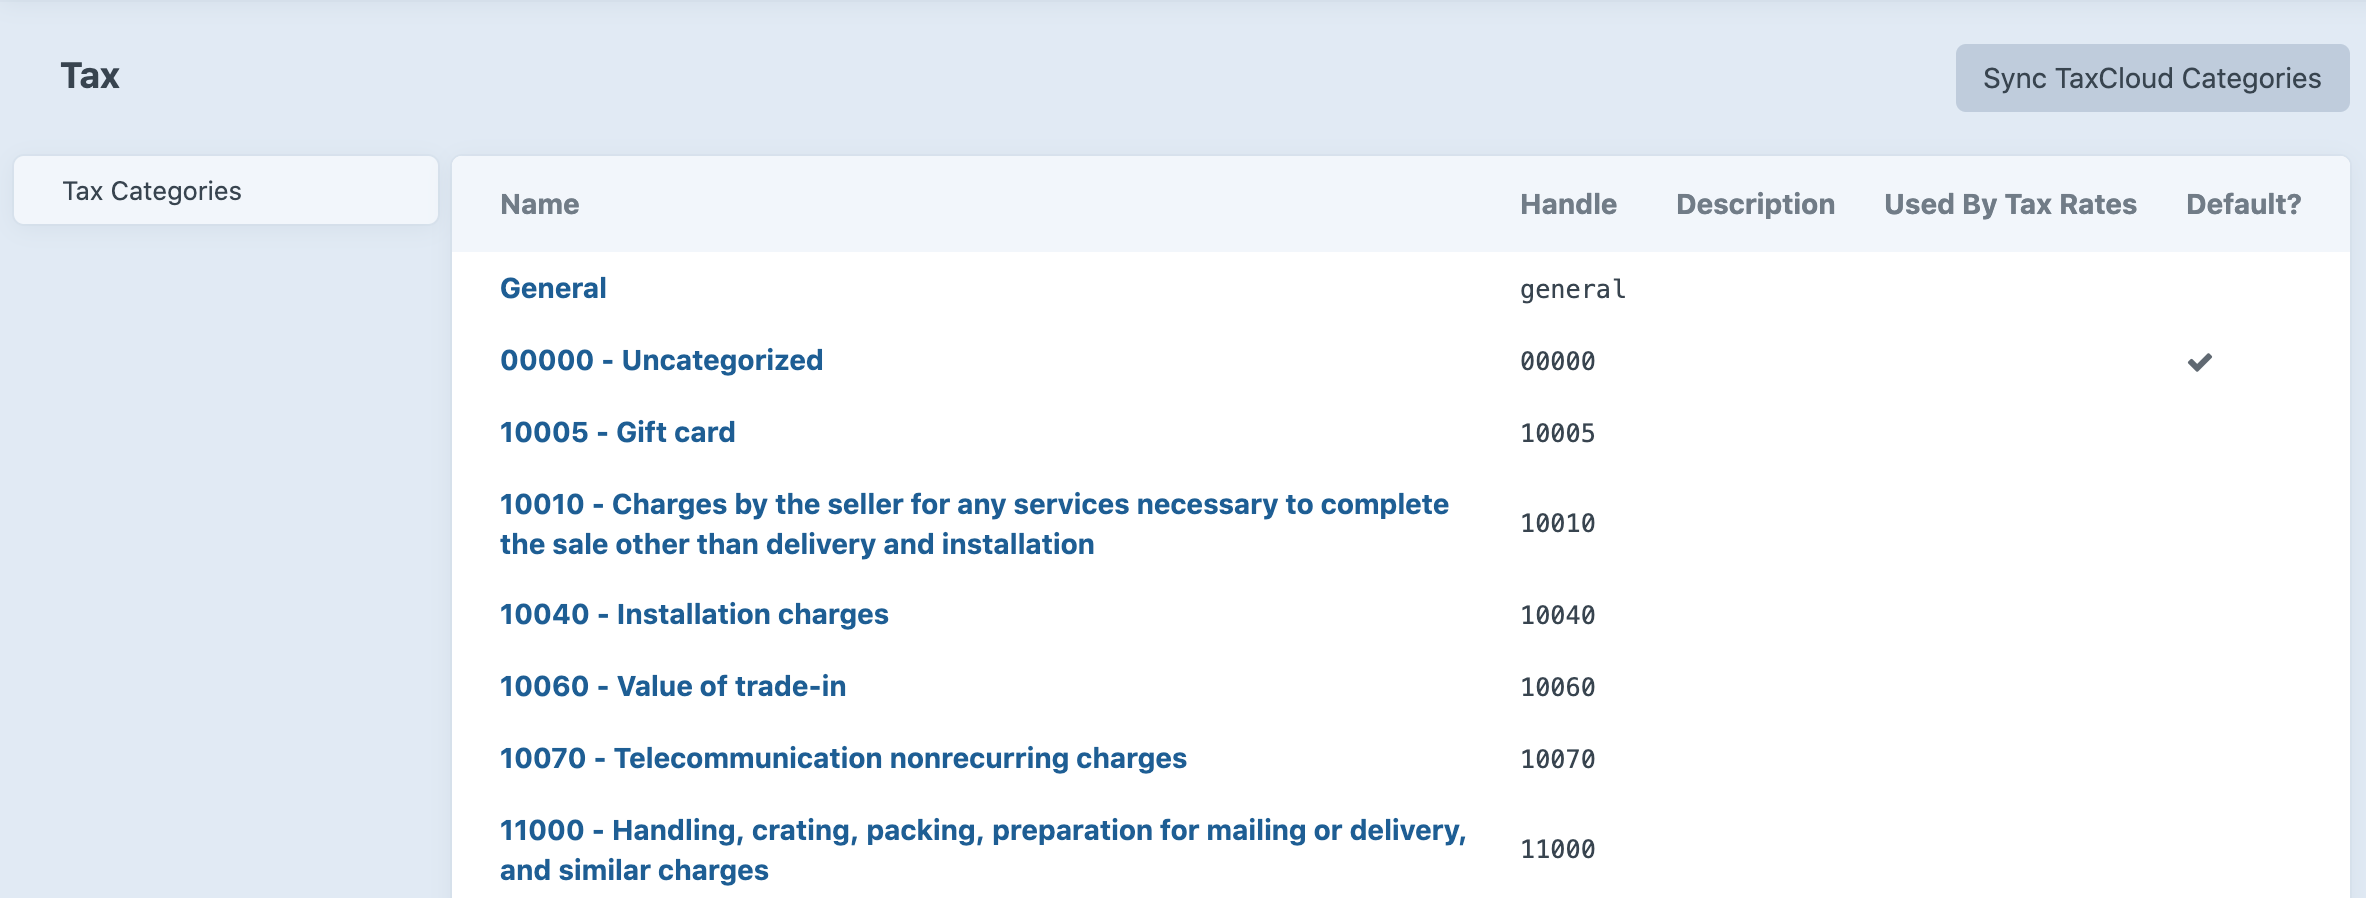
Task: Open the 10060 - Value of trade-in category
Action: [x=672, y=686]
